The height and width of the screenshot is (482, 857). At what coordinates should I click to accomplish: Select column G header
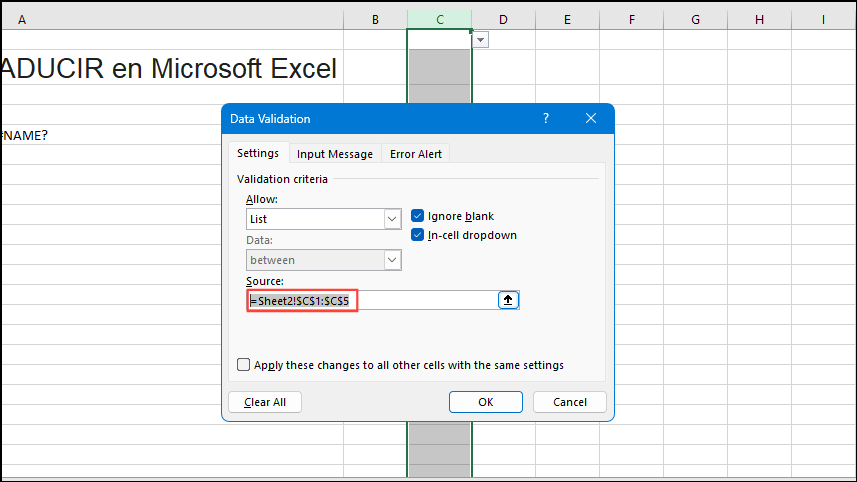695,20
